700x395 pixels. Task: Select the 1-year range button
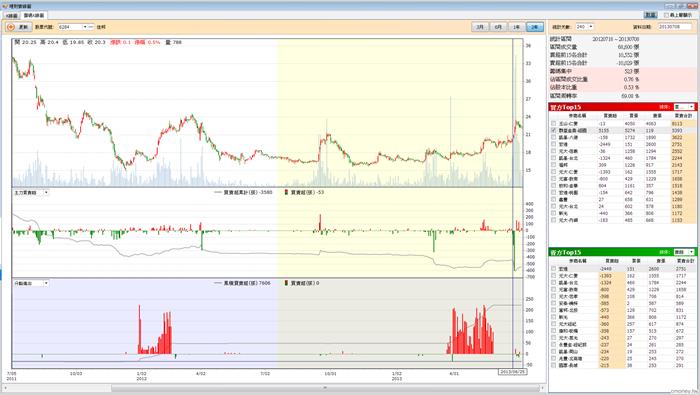coord(517,27)
